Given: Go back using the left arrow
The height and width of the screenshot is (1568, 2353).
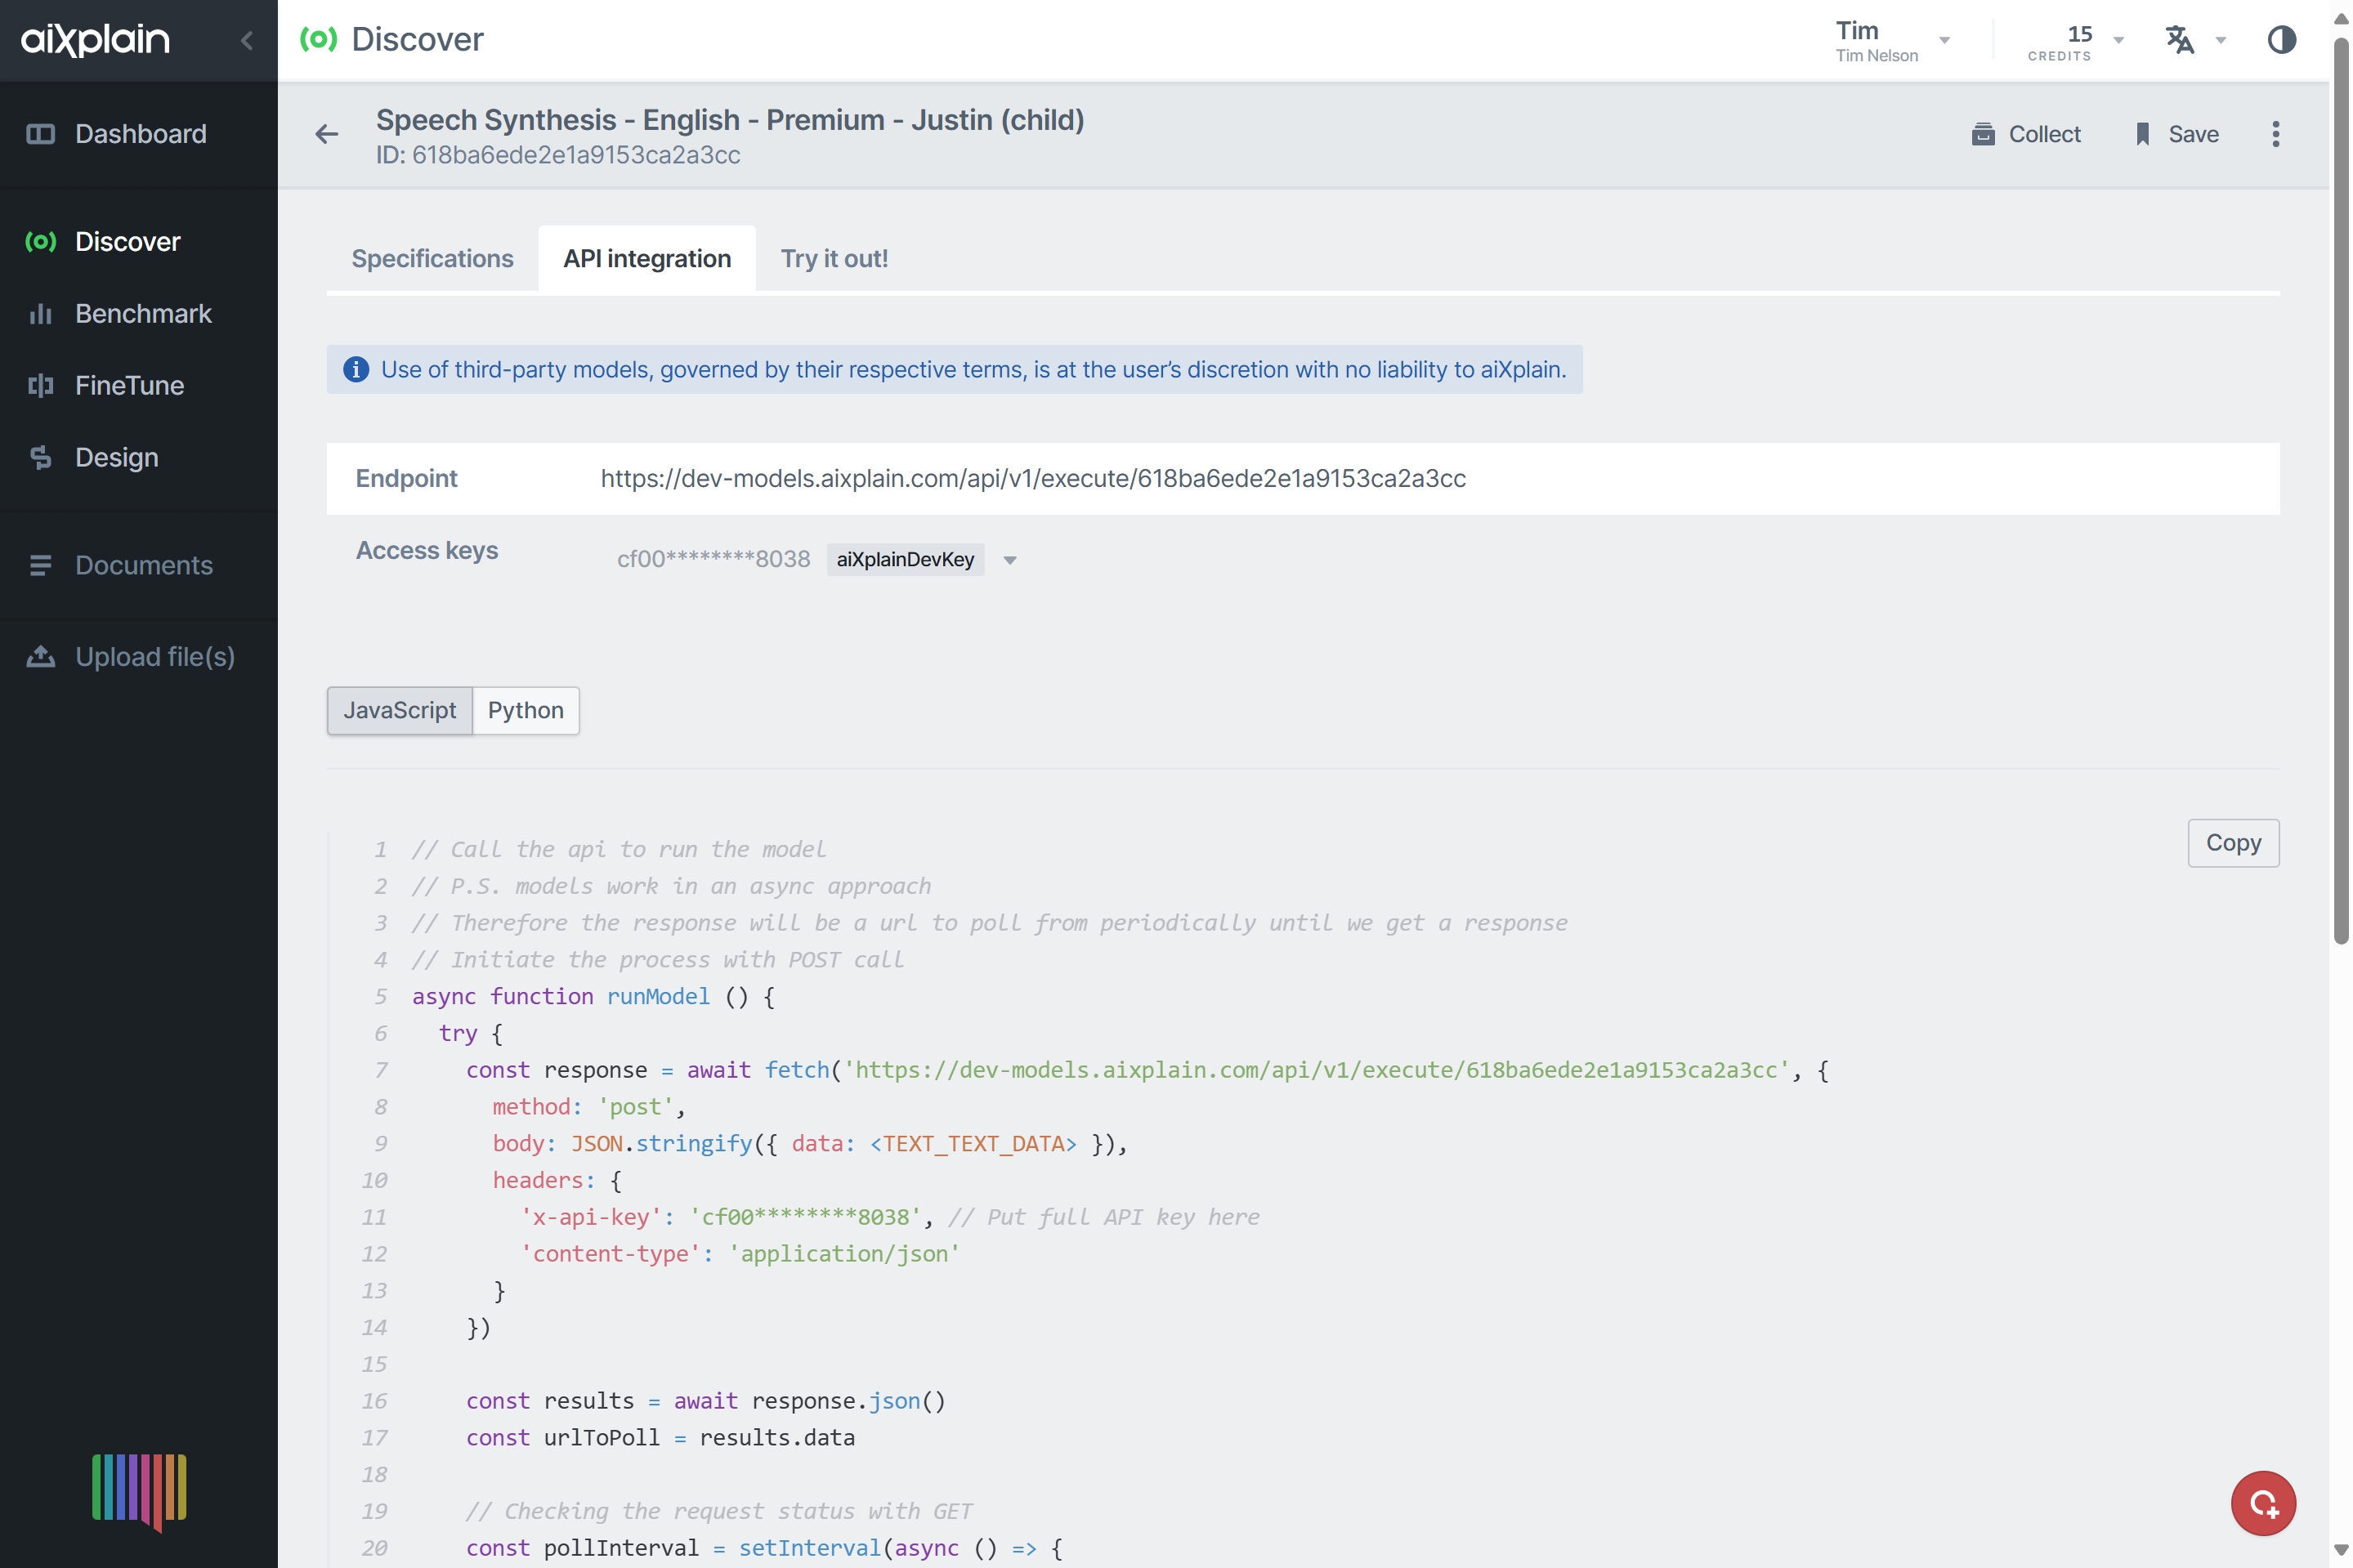Looking at the screenshot, I should (x=326, y=134).
